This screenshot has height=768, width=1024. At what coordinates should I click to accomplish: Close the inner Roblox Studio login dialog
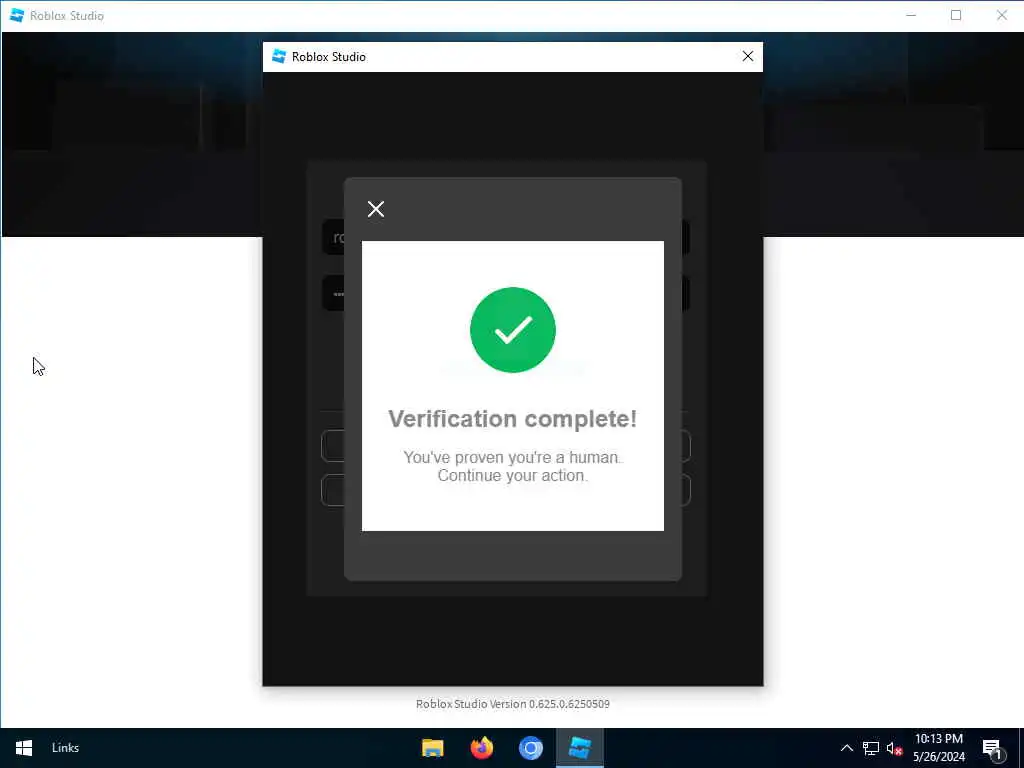click(x=748, y=57)
